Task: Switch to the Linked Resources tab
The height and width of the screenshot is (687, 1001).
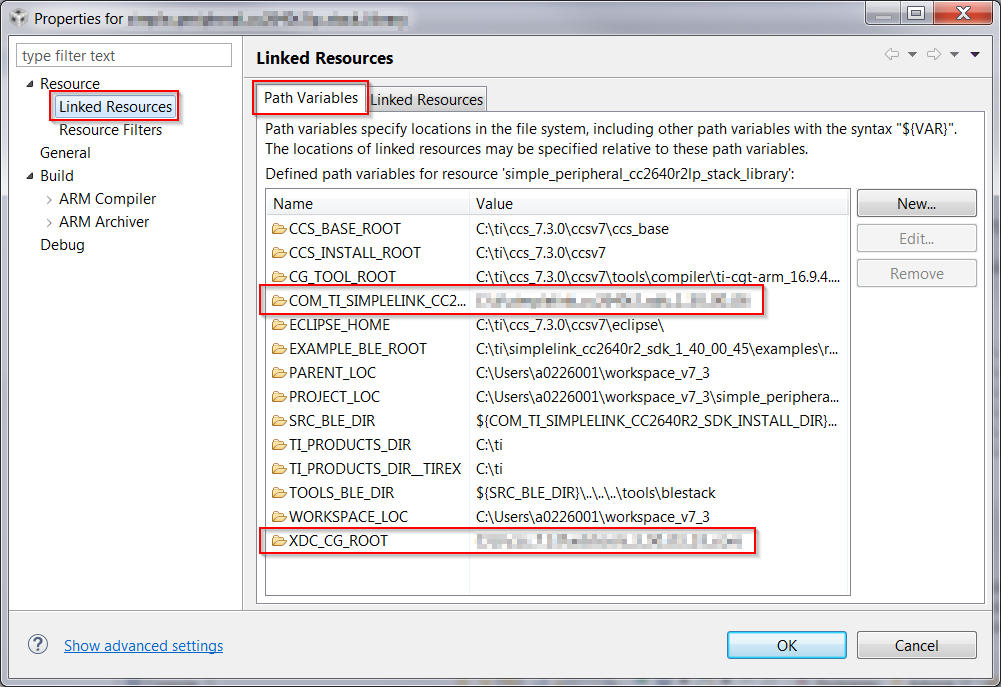Action: point(427,98)
